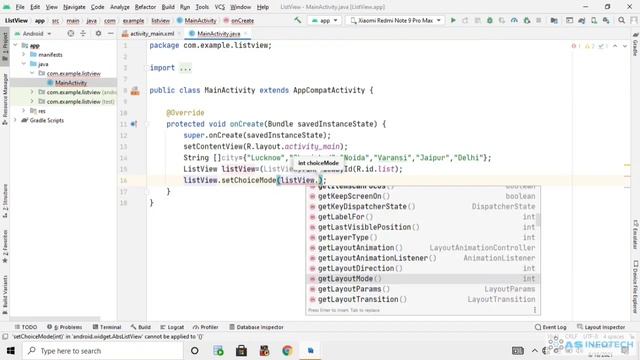This screenshot has height=360, width=640.
Task: Click the gutter class icon on line 8
Action: [135, 91]
